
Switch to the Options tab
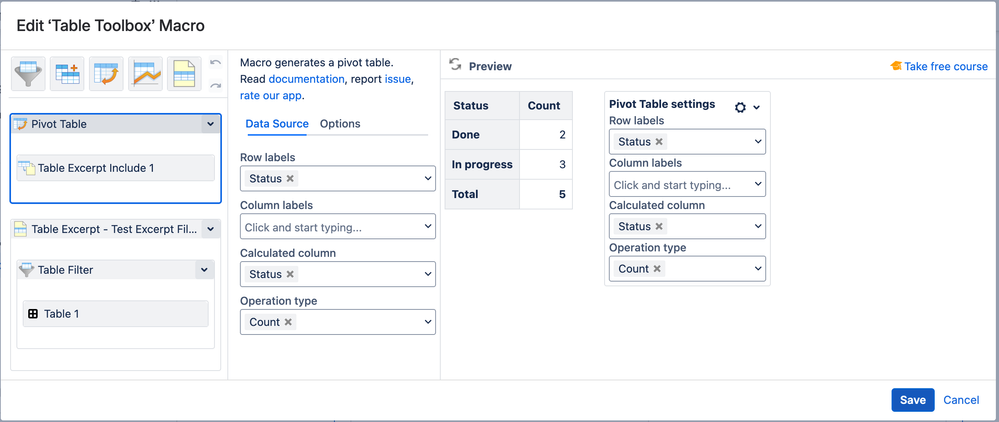[340, 124]
